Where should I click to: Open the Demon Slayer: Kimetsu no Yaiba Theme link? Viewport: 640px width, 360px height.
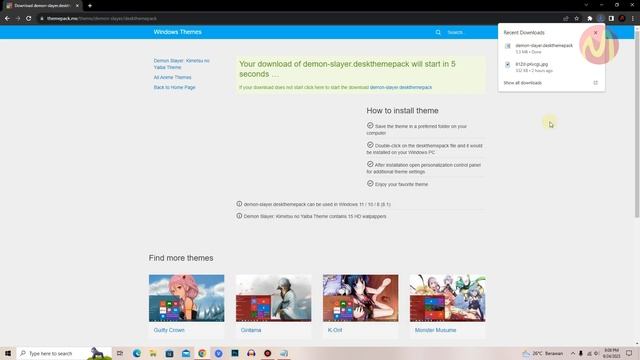point(181,64)
